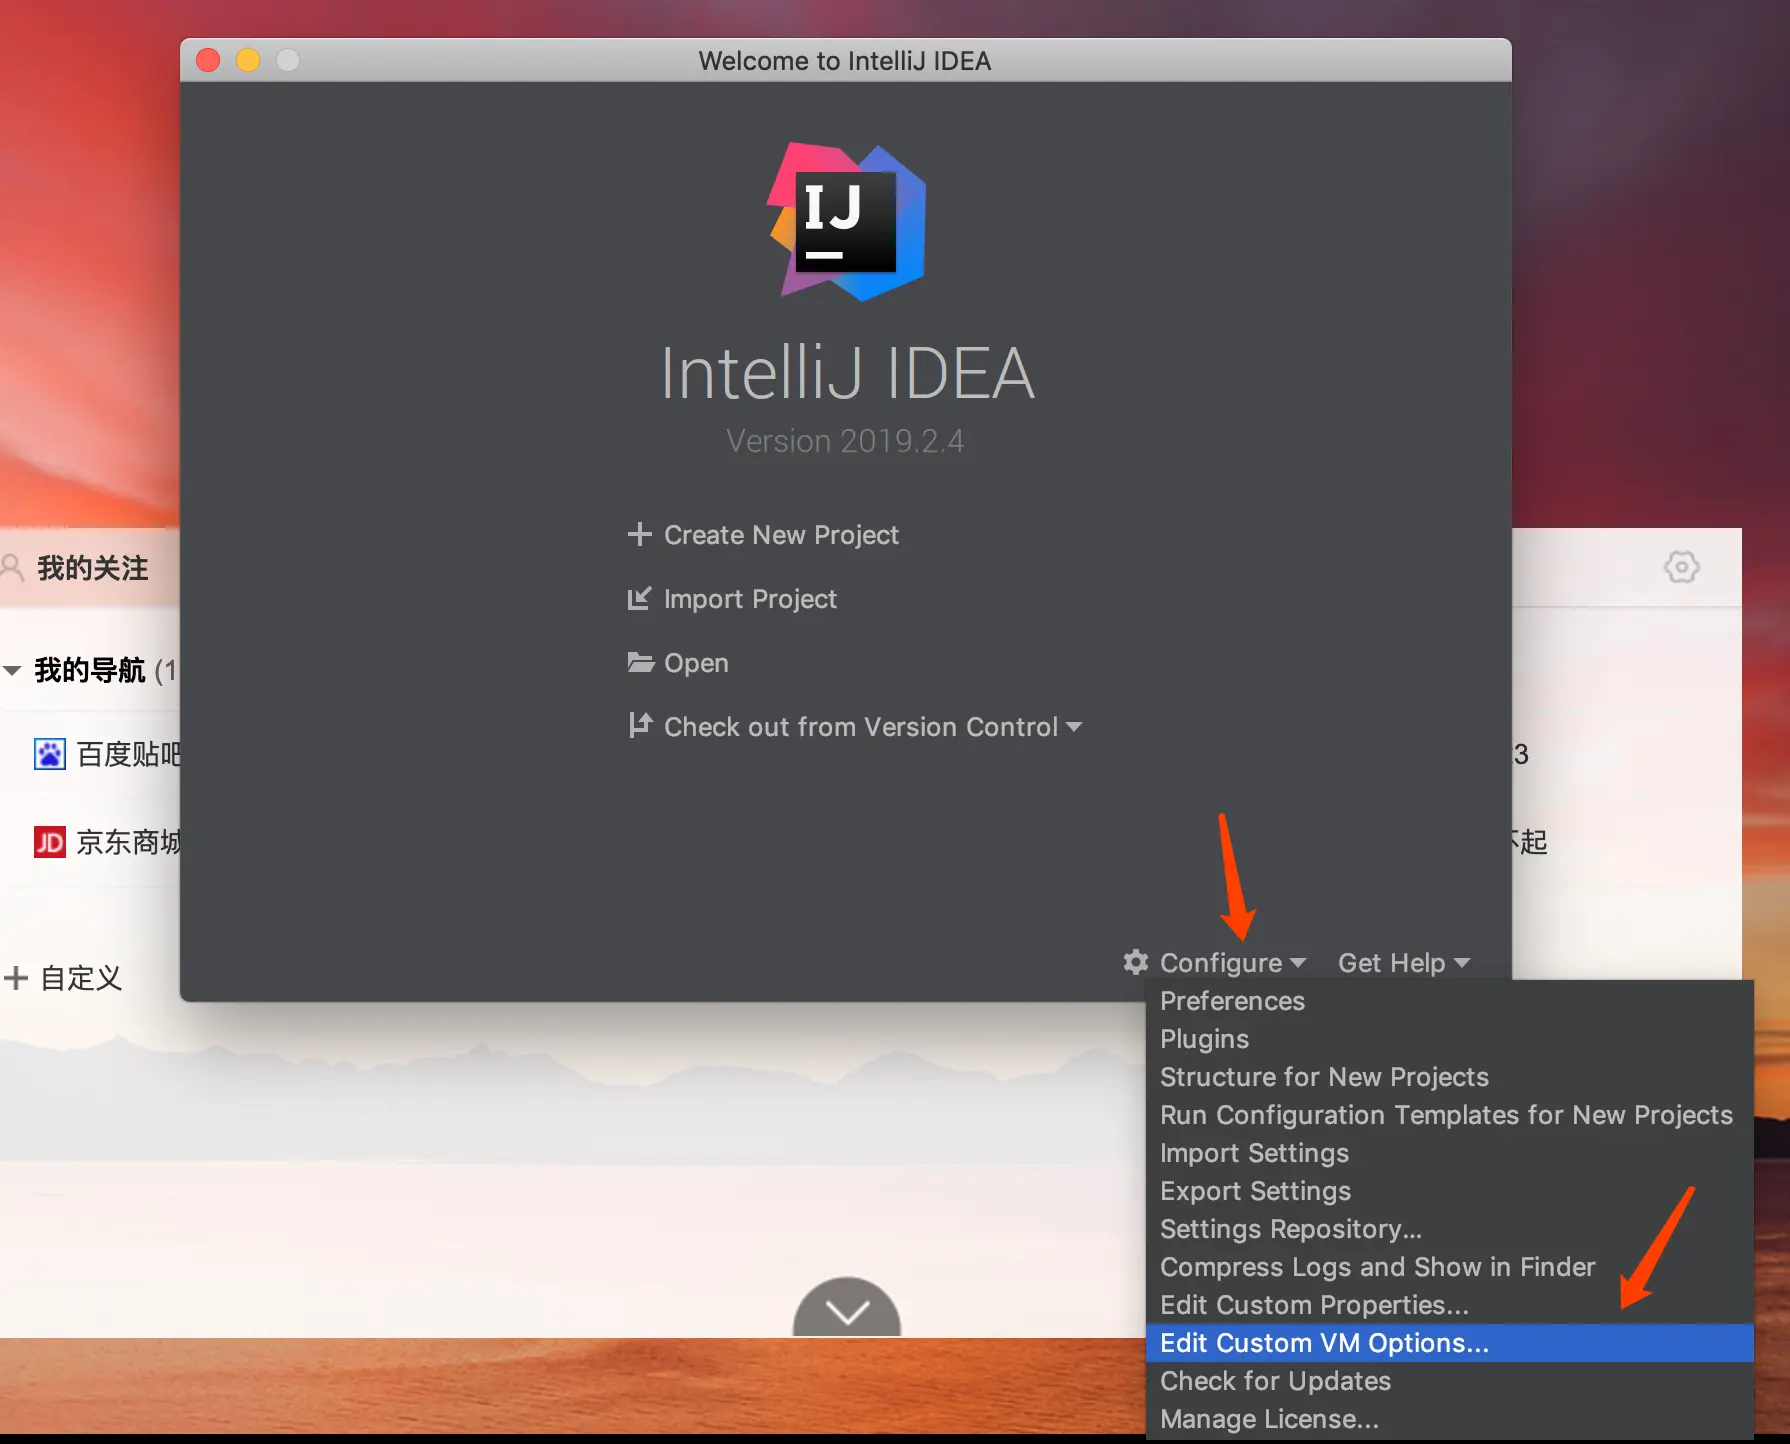Open Manage License... menu item

(x=1450, y=1419)
